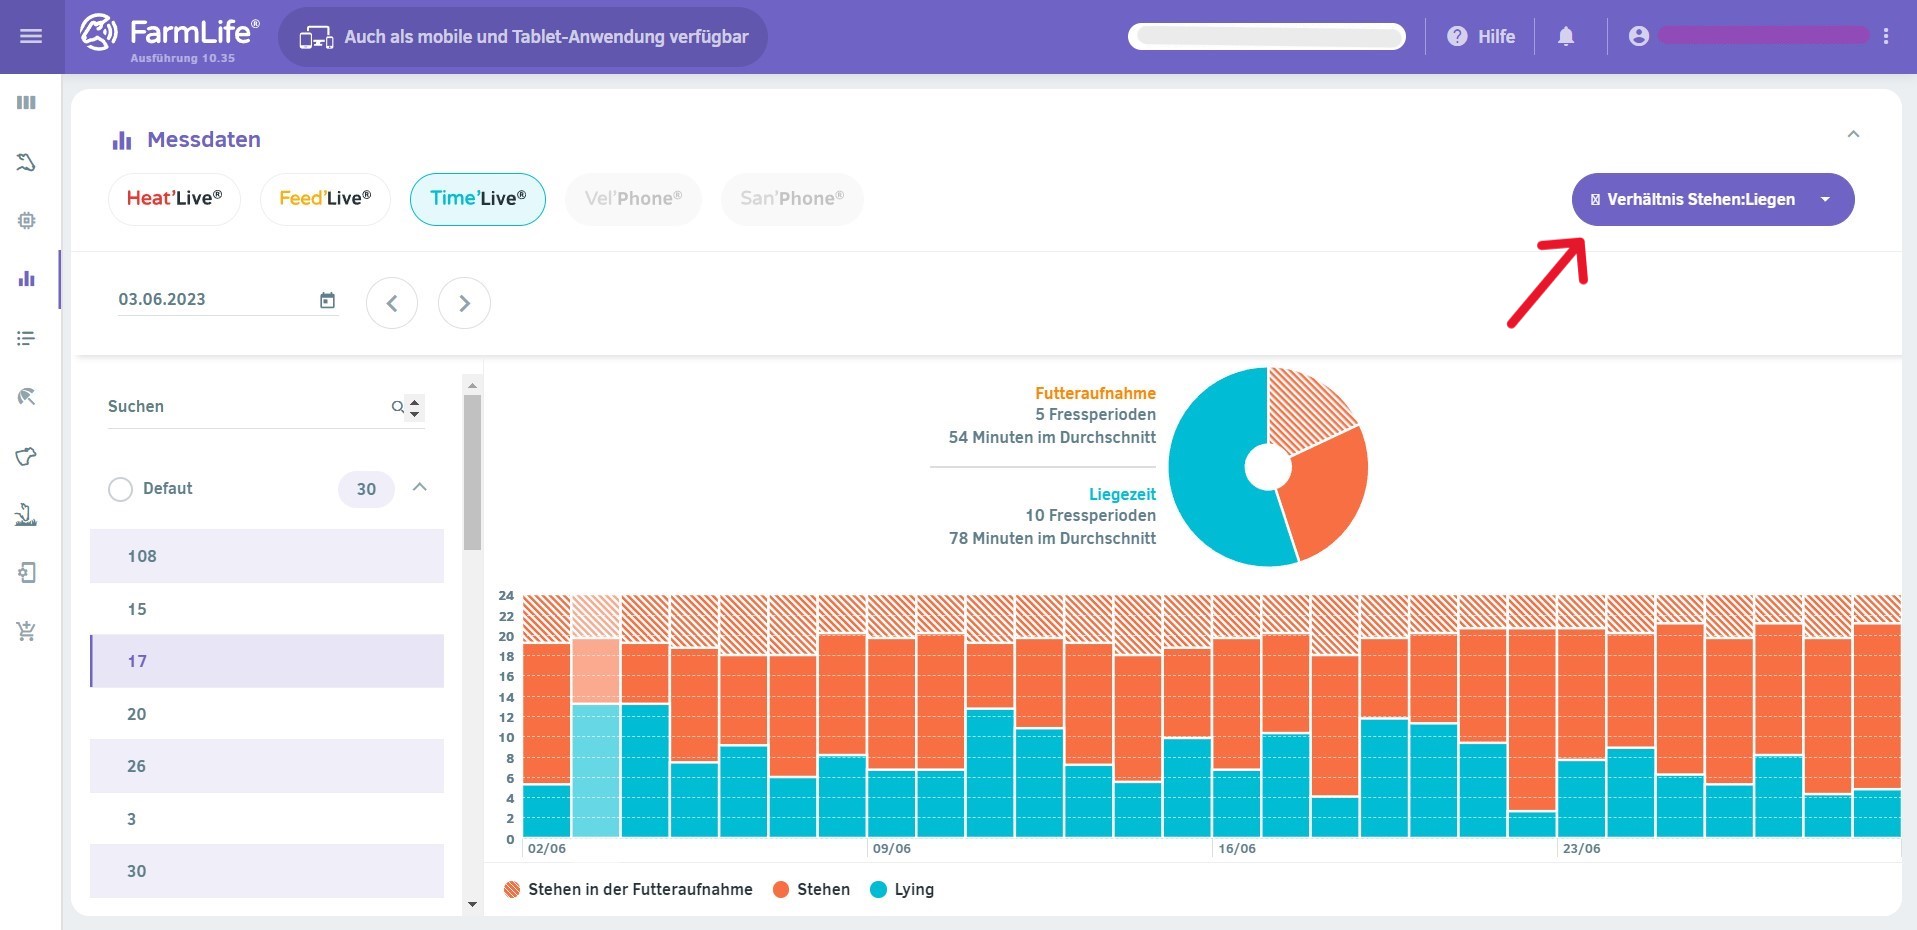The width and height of the screenshot is (1917, 930).
Task: Toggle Stehen series in chart legend
Action: [811, 889]
